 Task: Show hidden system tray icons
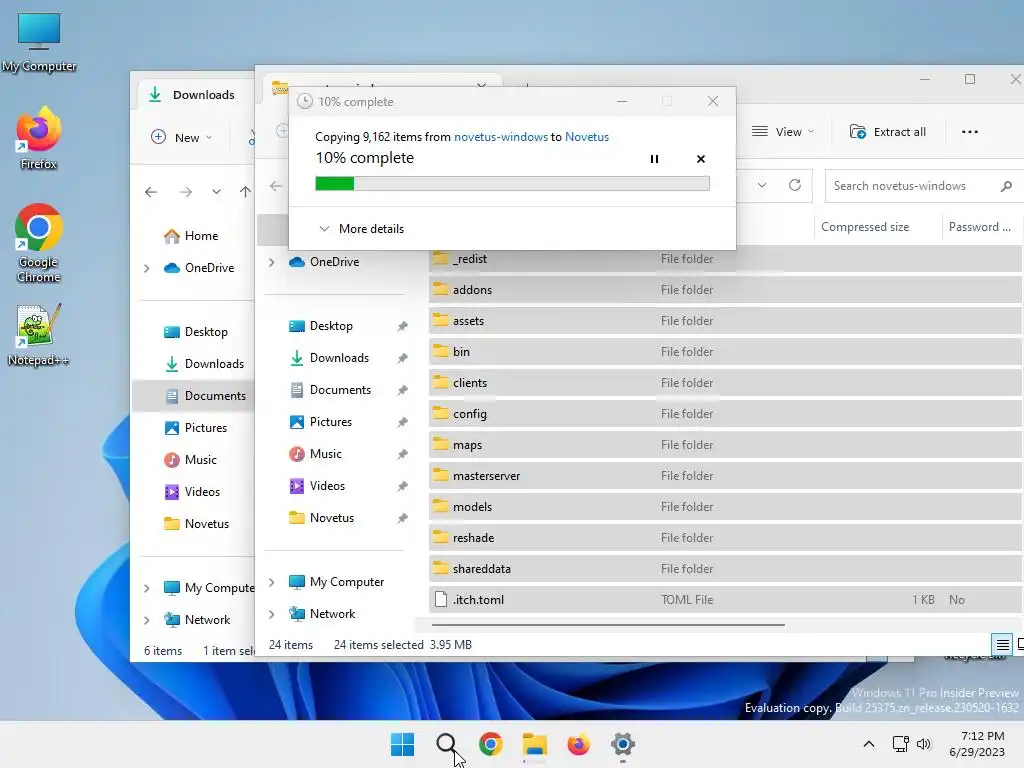[x=869, y=744]
